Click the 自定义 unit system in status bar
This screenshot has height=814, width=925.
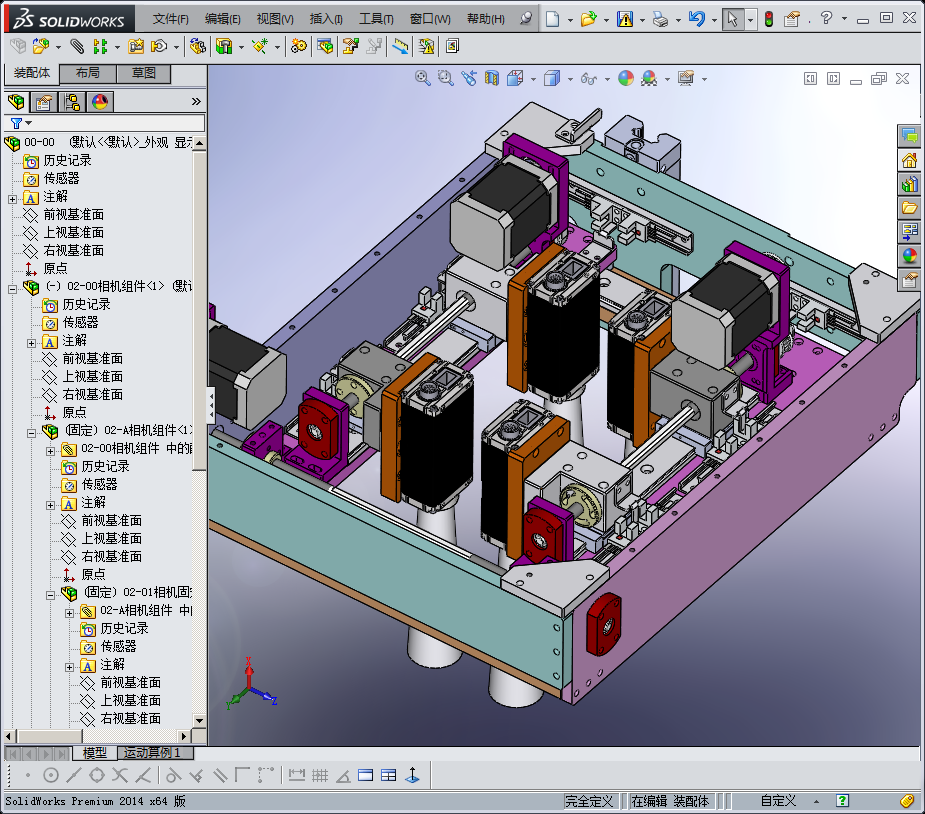778,801
